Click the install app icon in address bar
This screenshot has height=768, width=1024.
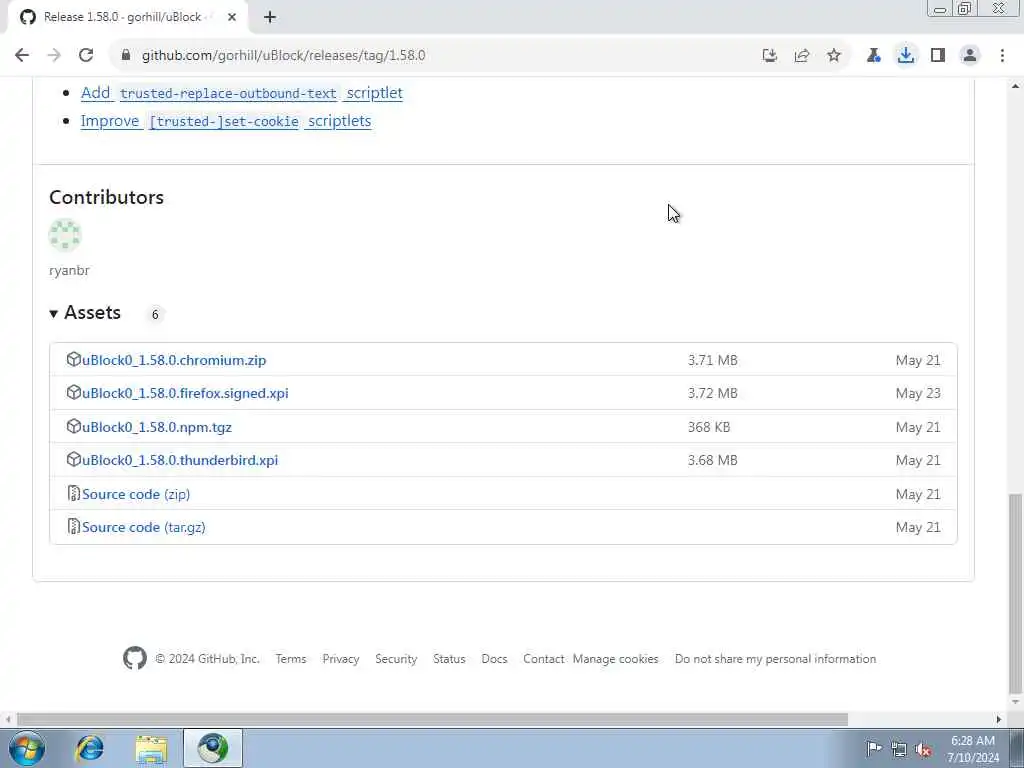click(x=769, y=56)
